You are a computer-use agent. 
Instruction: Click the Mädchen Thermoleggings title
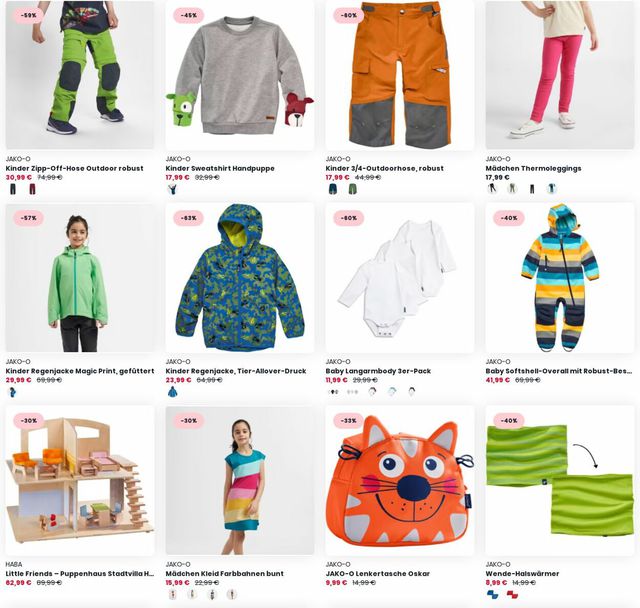pos(533,168)
